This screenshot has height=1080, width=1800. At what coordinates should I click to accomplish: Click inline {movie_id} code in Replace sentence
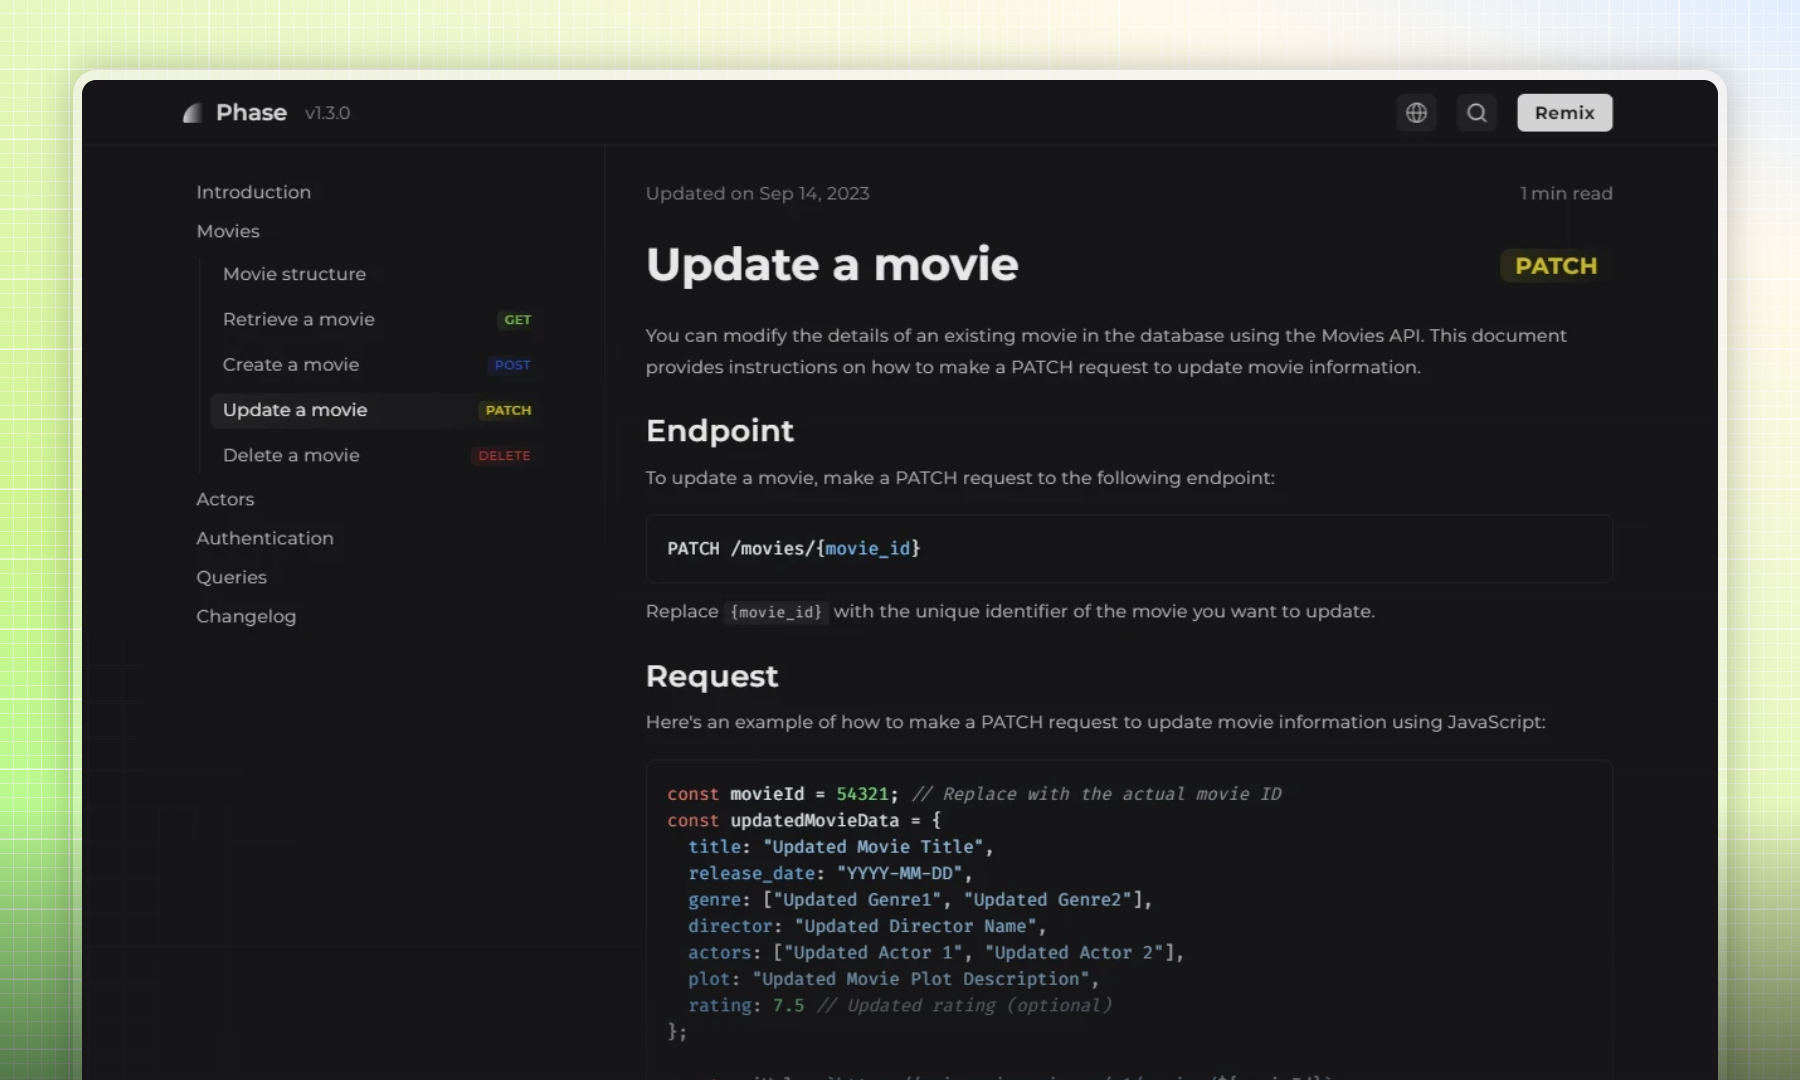(776, 612)
